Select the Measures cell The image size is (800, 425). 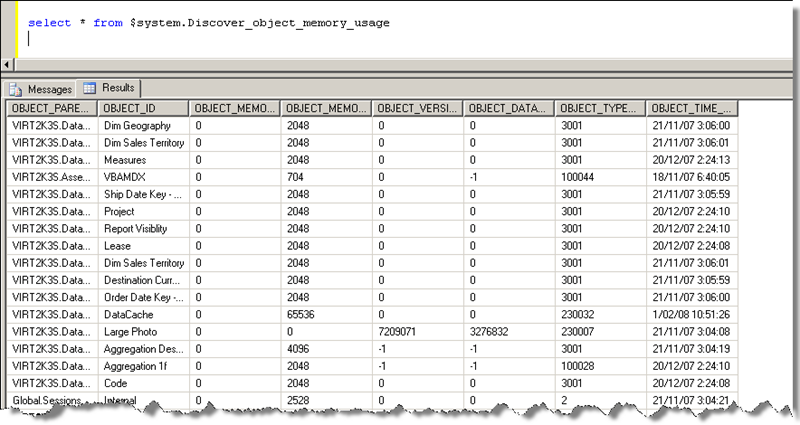tap(143, 160)
